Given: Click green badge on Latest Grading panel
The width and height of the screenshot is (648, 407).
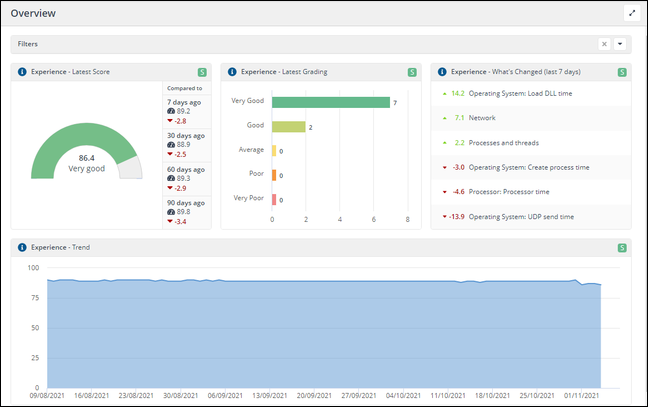Looking at the screenshot, I should [412, 72].
